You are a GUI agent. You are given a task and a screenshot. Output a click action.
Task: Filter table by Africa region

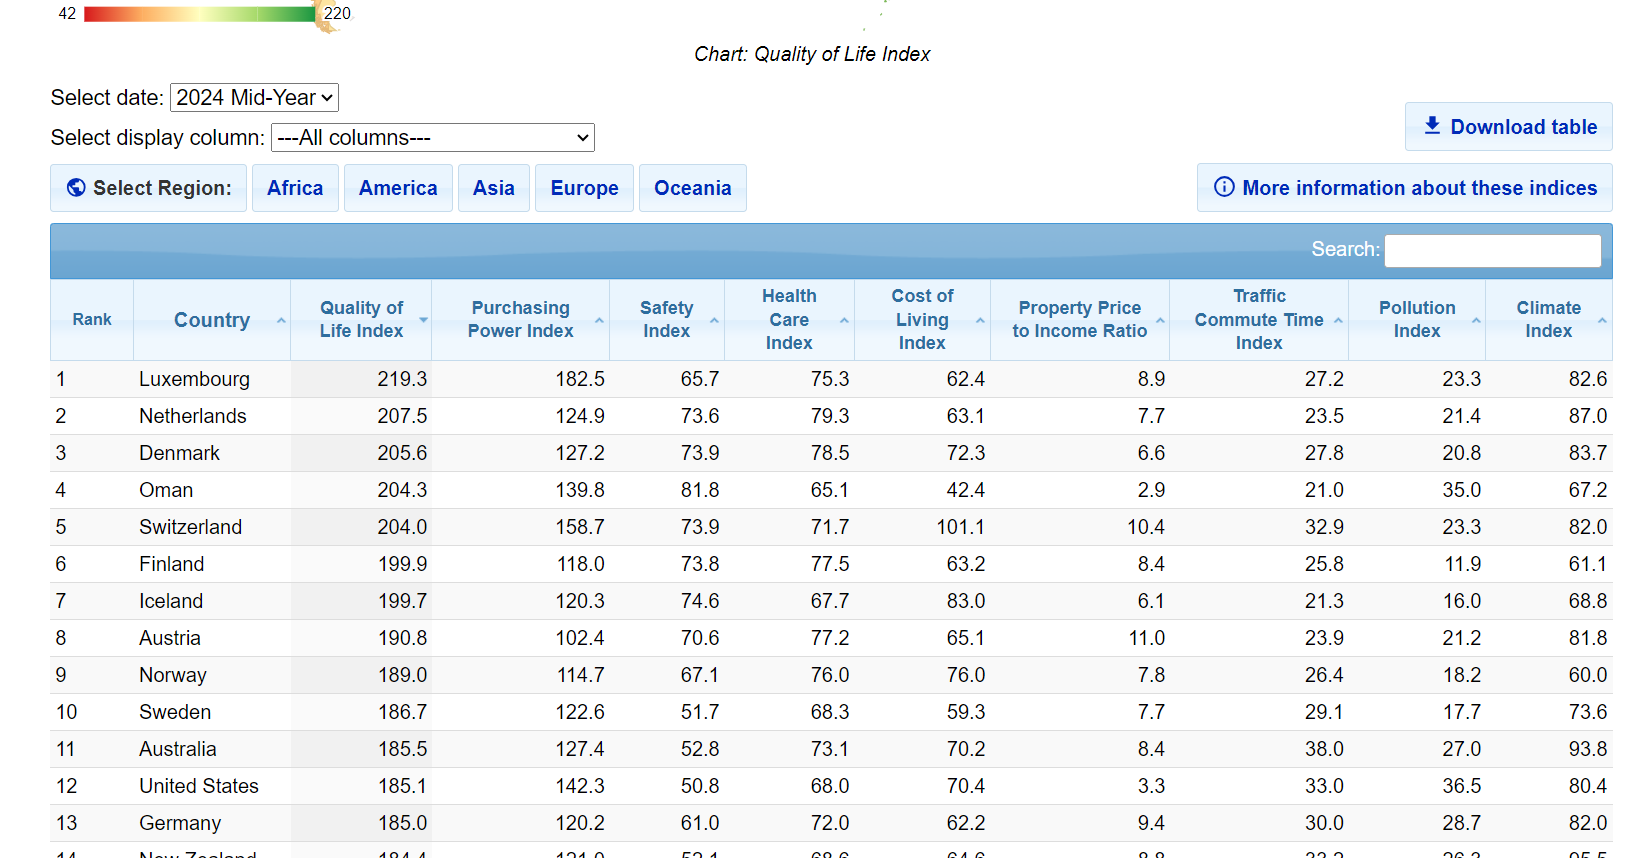tap(295, 188)
